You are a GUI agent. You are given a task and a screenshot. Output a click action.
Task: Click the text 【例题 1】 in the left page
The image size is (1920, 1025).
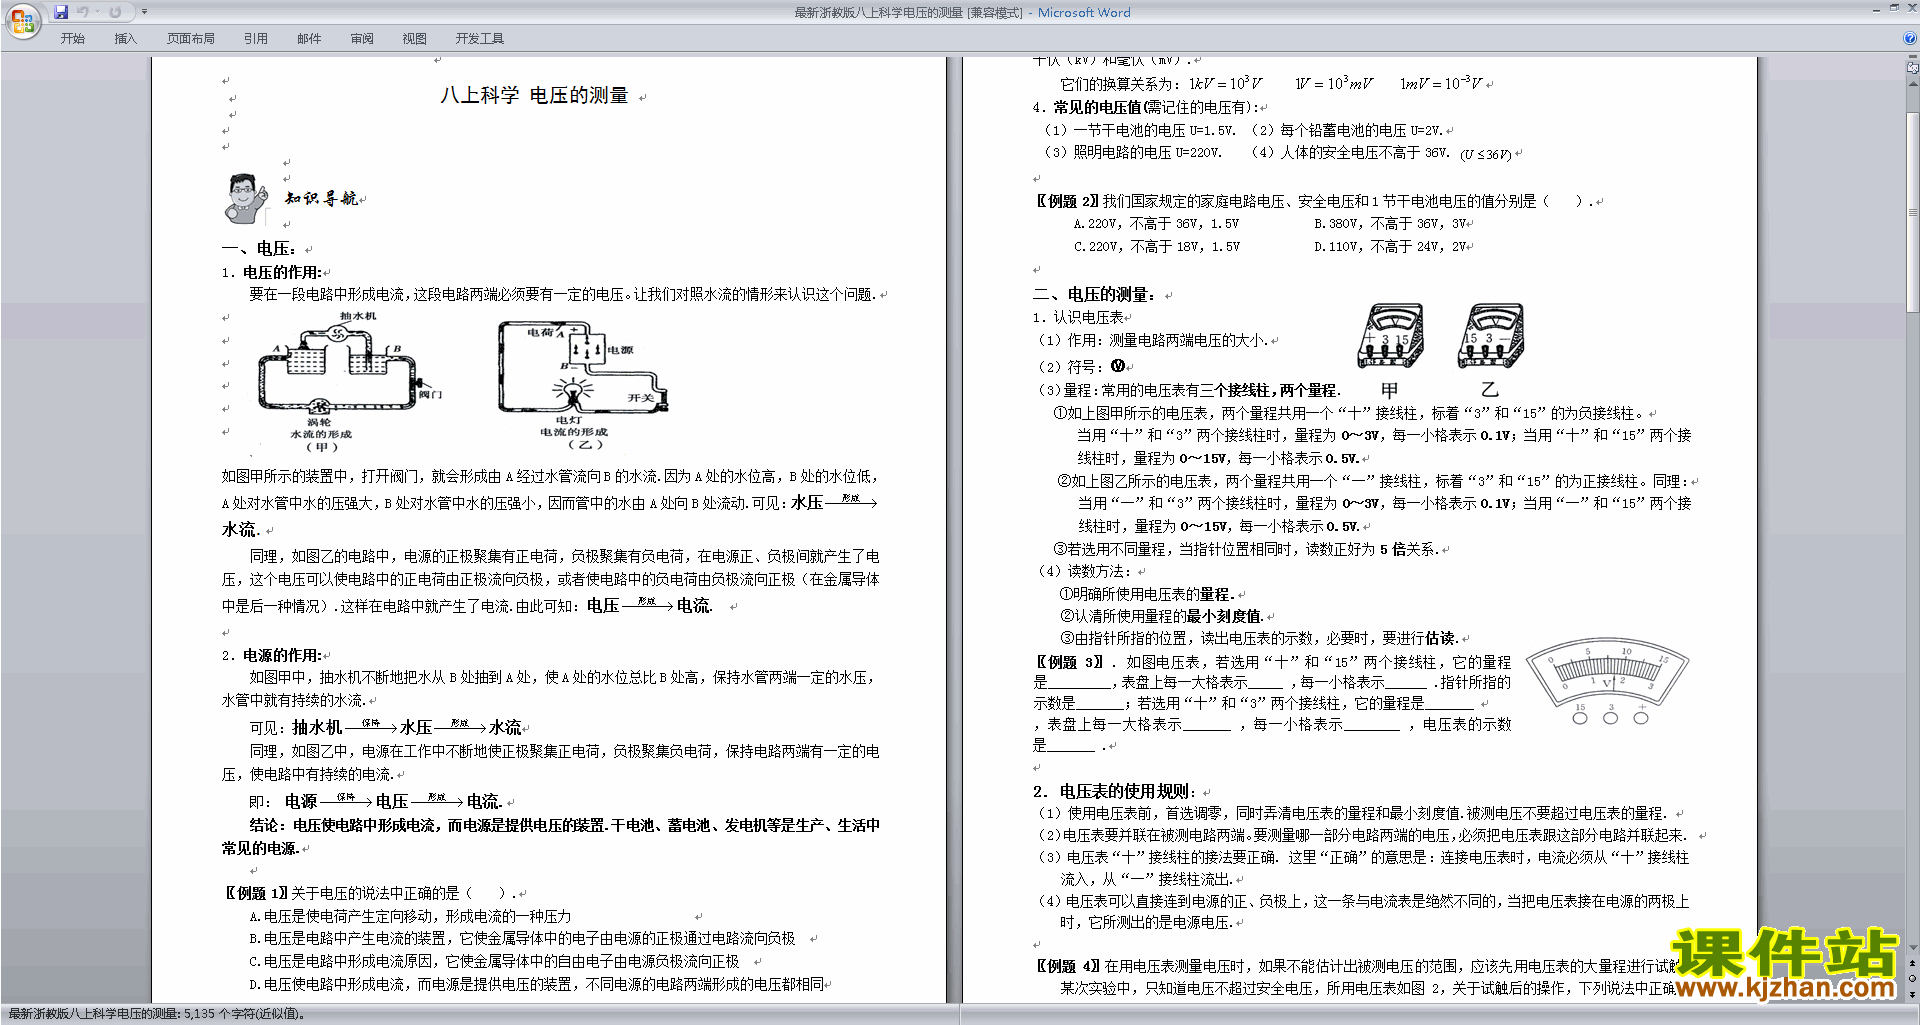tap(256, 893)
